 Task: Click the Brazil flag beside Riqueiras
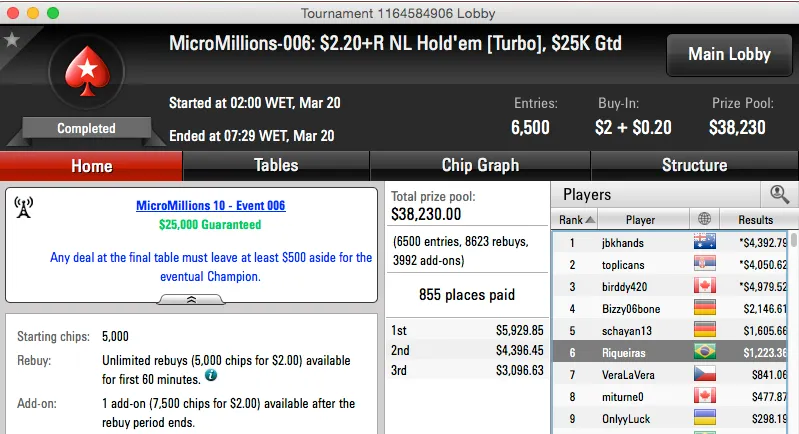[705, 352]
